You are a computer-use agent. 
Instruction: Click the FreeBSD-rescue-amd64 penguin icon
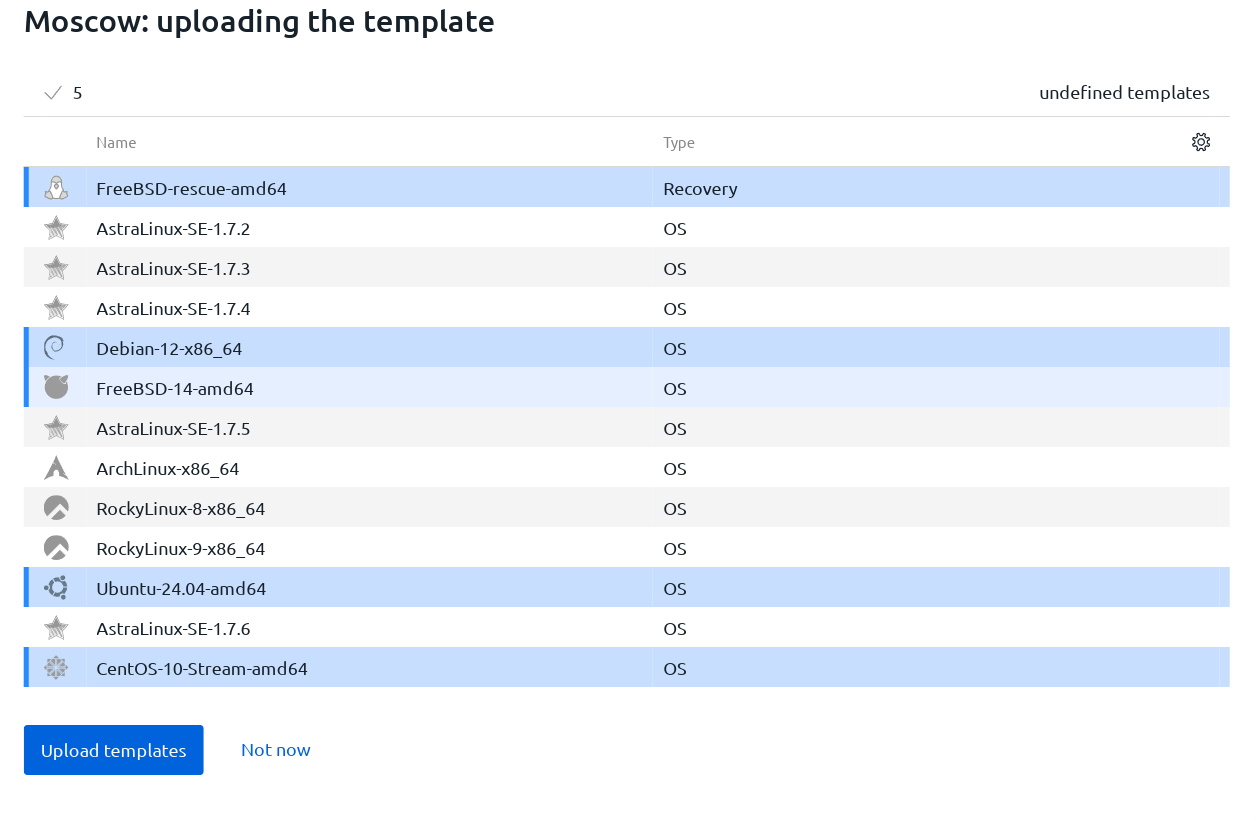click(x=56, y=188)
